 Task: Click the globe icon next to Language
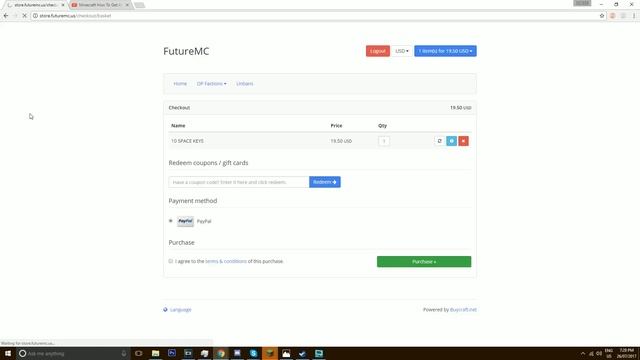coord(165,309)
